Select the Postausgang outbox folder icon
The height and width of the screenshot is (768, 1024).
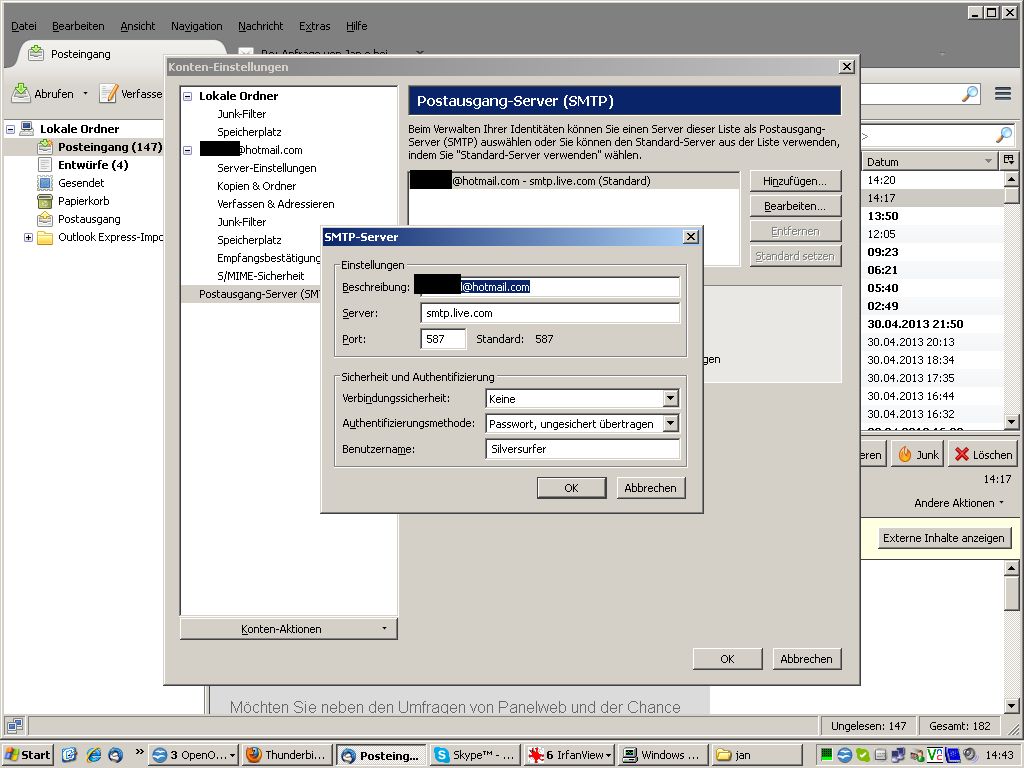pos(45,219)
